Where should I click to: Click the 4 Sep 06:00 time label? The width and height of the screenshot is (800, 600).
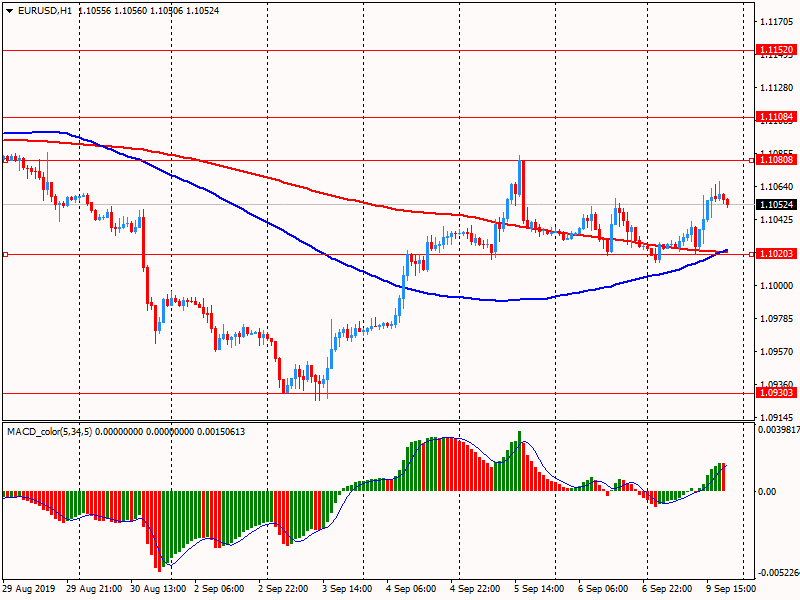pyautogui.click(x=411, y=589)
